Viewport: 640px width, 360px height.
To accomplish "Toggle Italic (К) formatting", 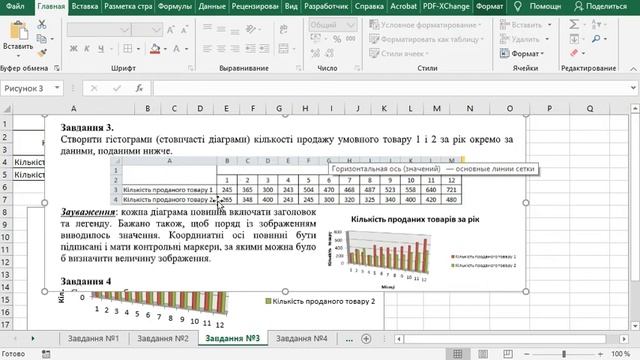I will (x=87, y=49).
